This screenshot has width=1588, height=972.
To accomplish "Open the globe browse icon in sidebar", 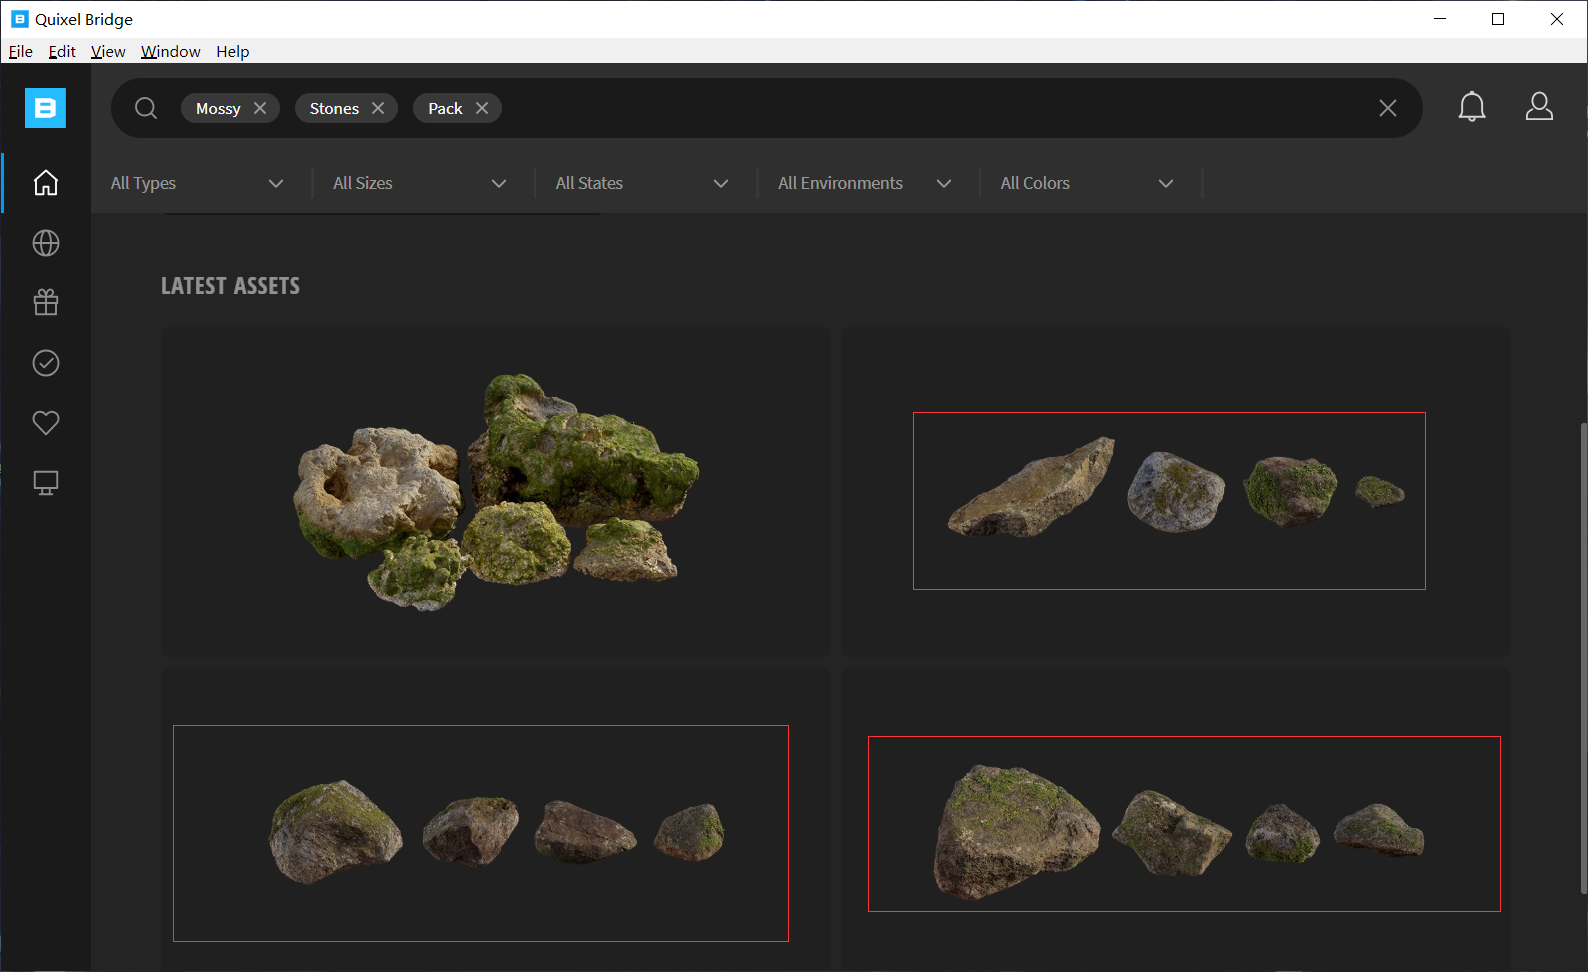I will [46, 243].
